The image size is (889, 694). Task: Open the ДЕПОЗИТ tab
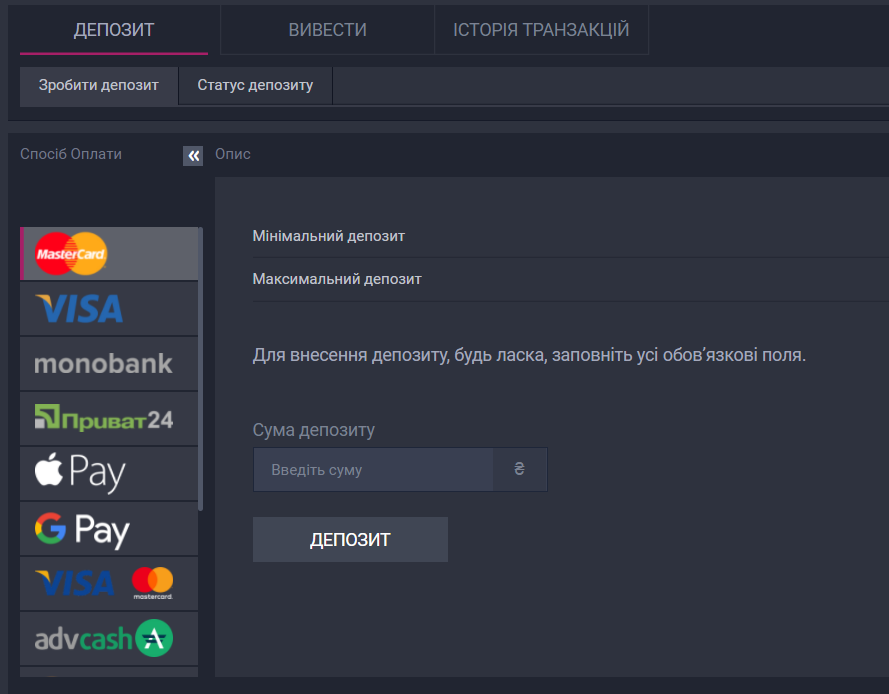(114, 29)
